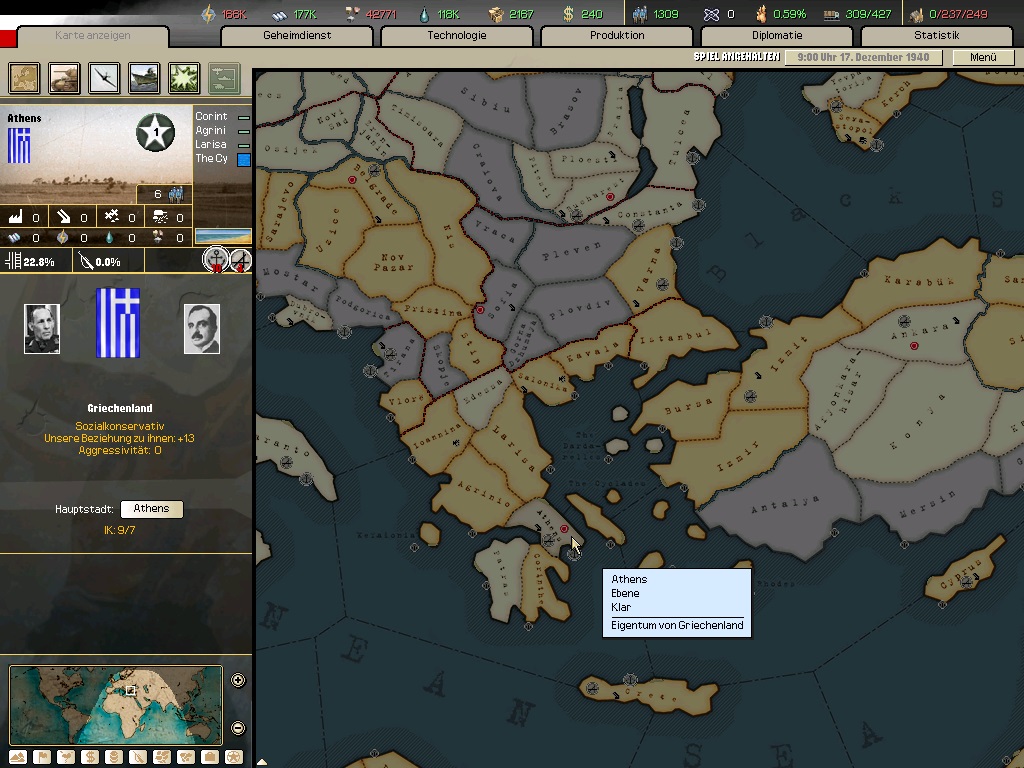Click the world minimap
The height and width of the screenshot is (768, 1024).
pos(115,705)
